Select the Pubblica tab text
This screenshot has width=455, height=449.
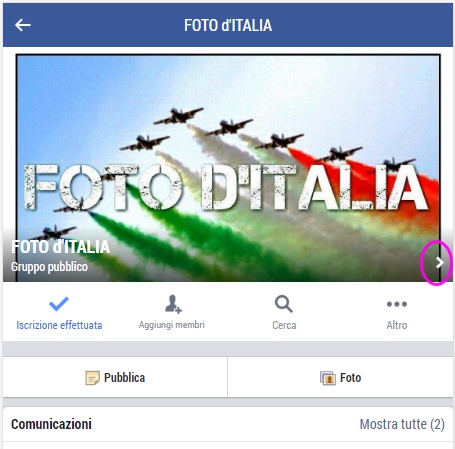click(124, 378)
